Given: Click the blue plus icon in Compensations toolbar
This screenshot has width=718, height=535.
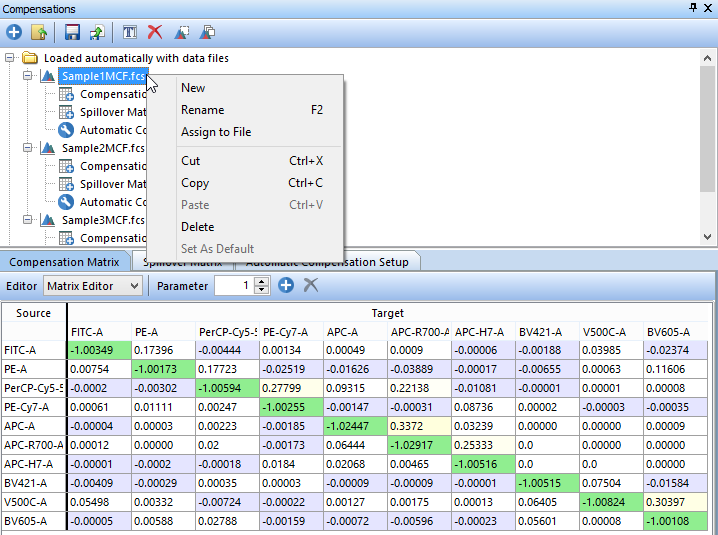Looking at the screenshot, I should point(14,32).
